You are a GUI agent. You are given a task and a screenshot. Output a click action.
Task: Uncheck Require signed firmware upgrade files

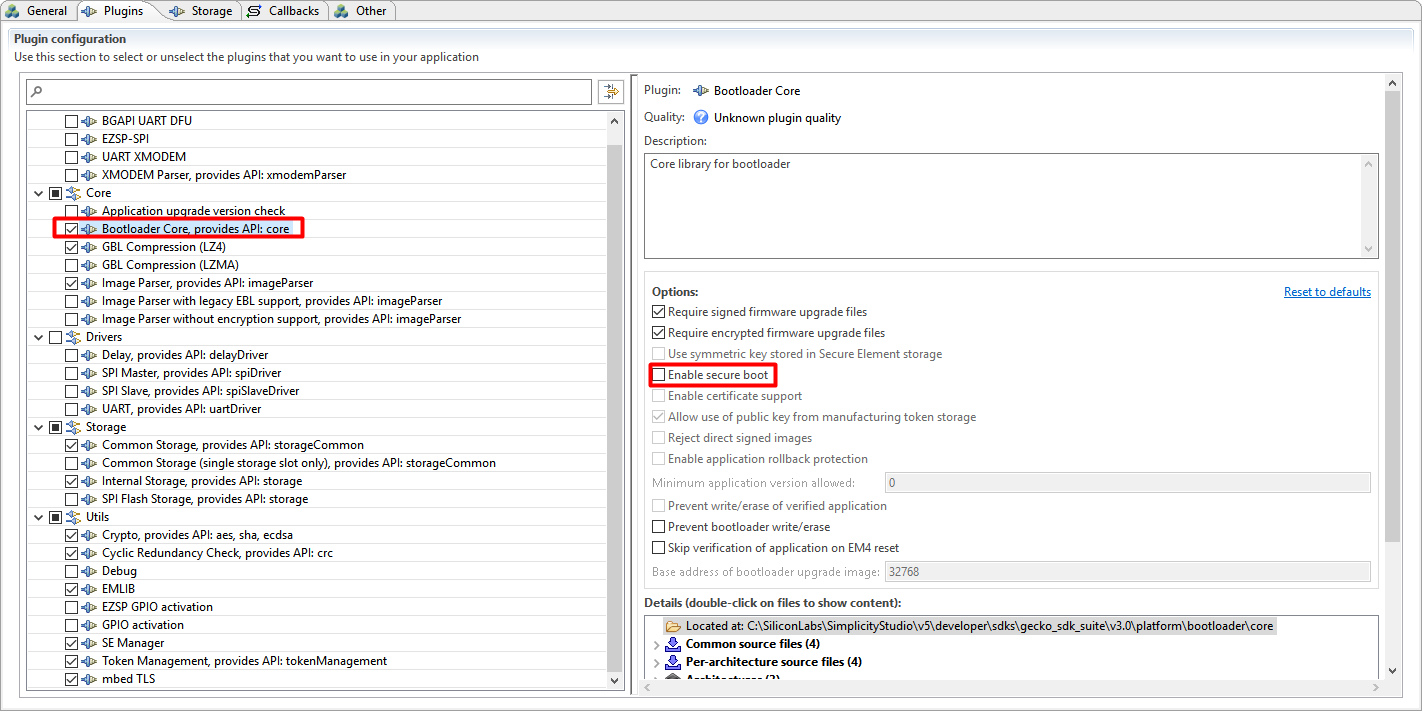click(658, 312)
